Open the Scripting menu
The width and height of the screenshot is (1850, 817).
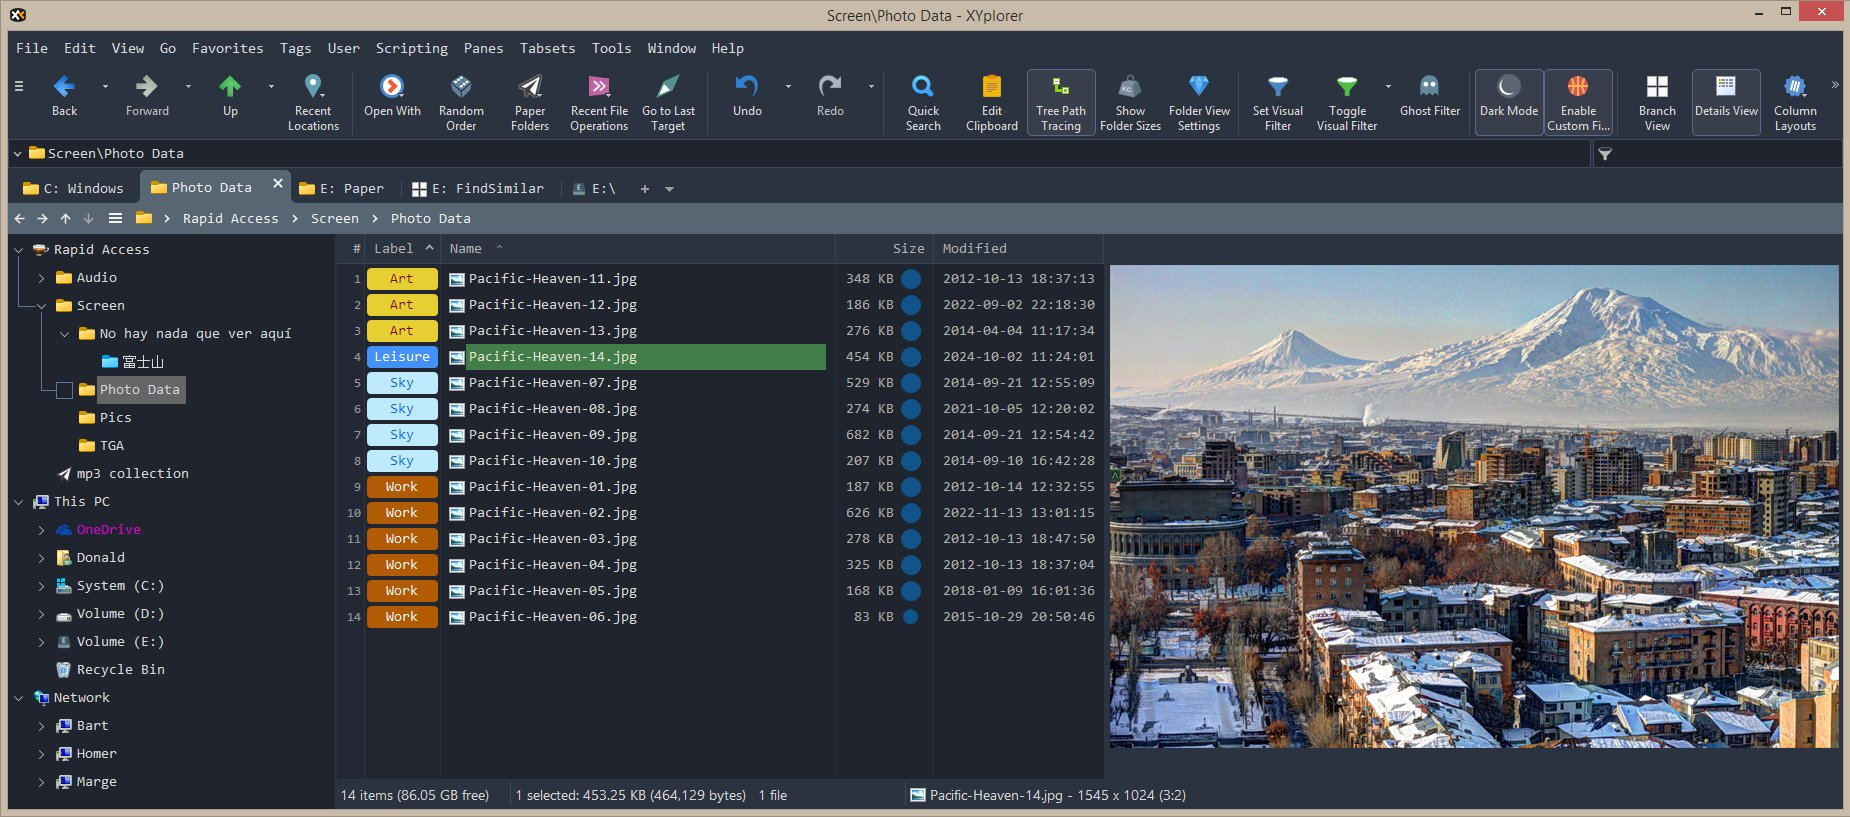(x=412, y=48)
